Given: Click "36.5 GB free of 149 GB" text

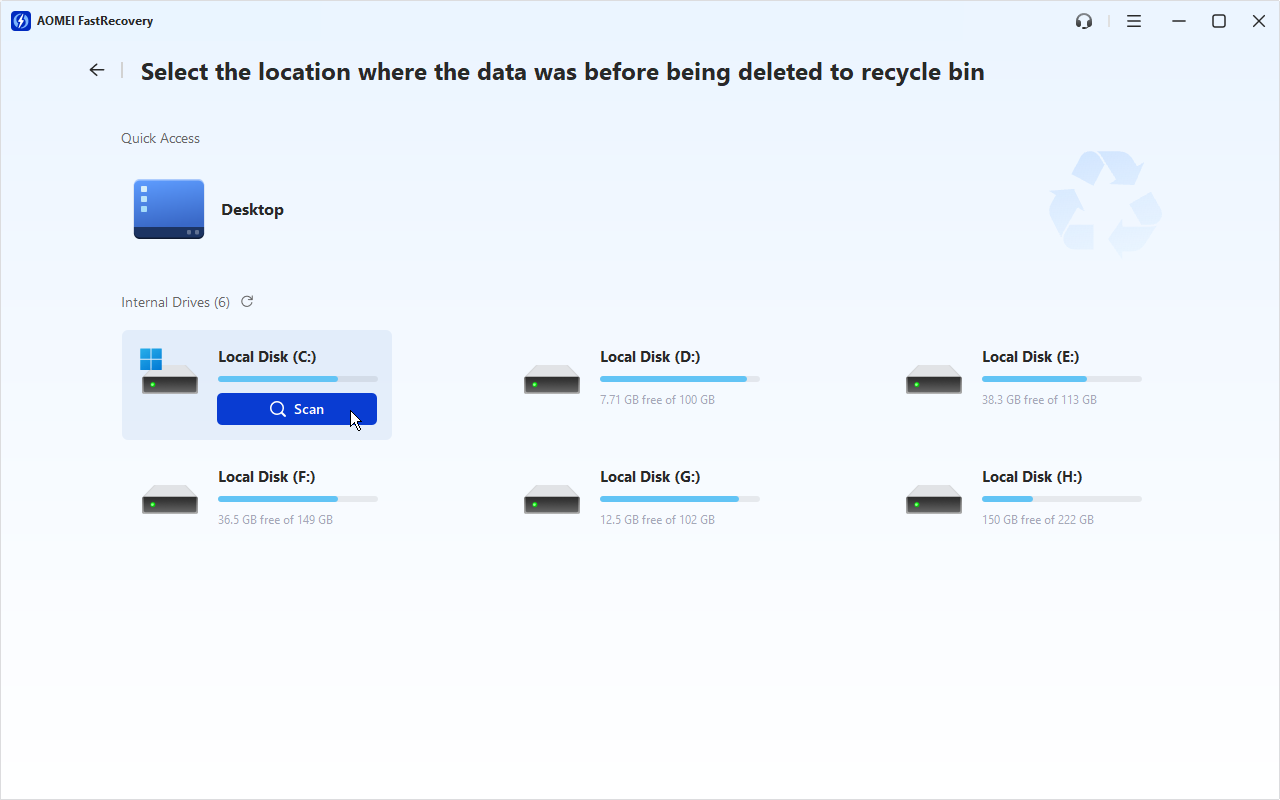Looking at the screenshot, I should pos(275,520).
